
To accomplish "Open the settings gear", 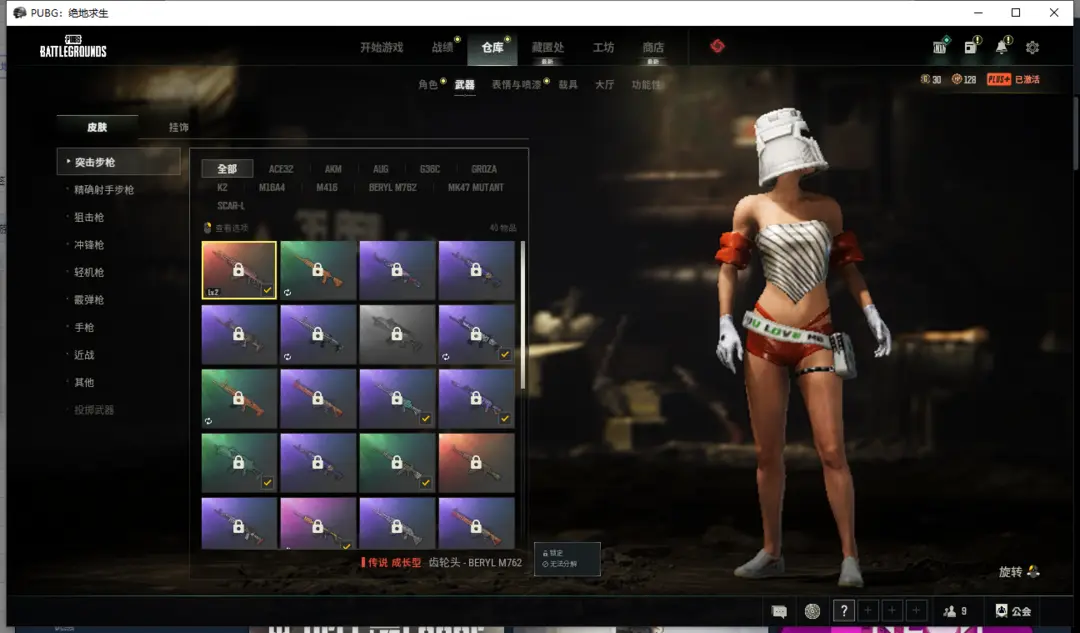I will pos(1032,47).
